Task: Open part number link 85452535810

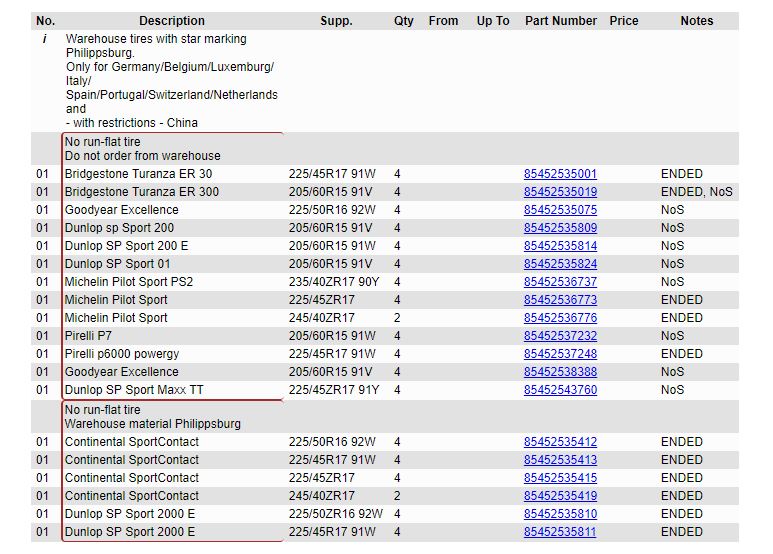Action: 560,514
